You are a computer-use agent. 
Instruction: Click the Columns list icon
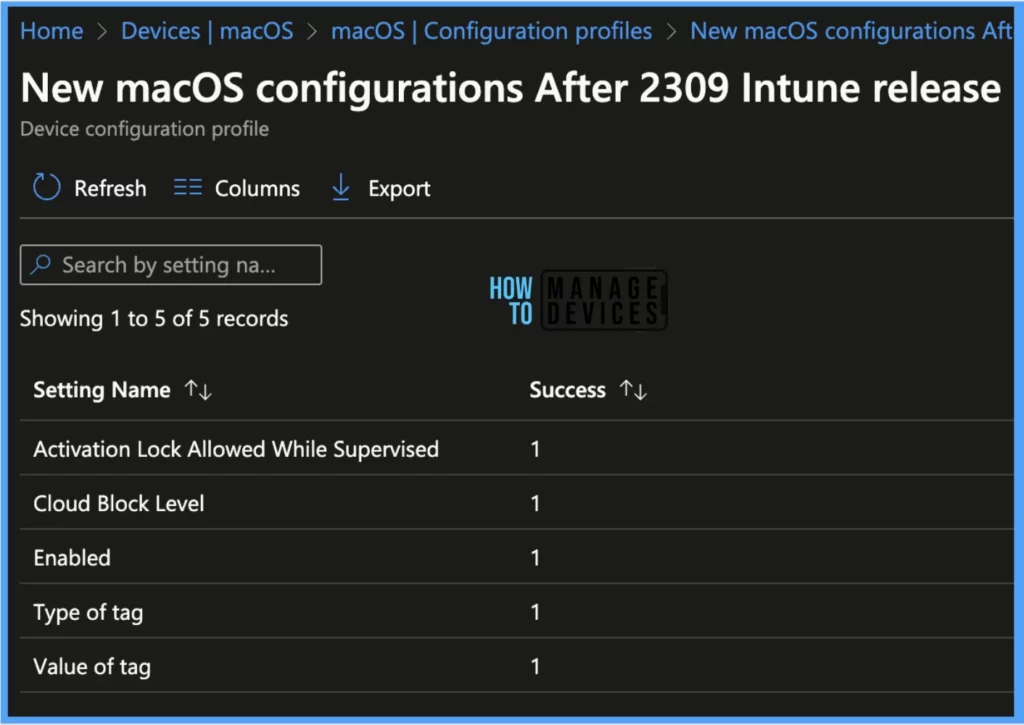(x=188, y=188)
